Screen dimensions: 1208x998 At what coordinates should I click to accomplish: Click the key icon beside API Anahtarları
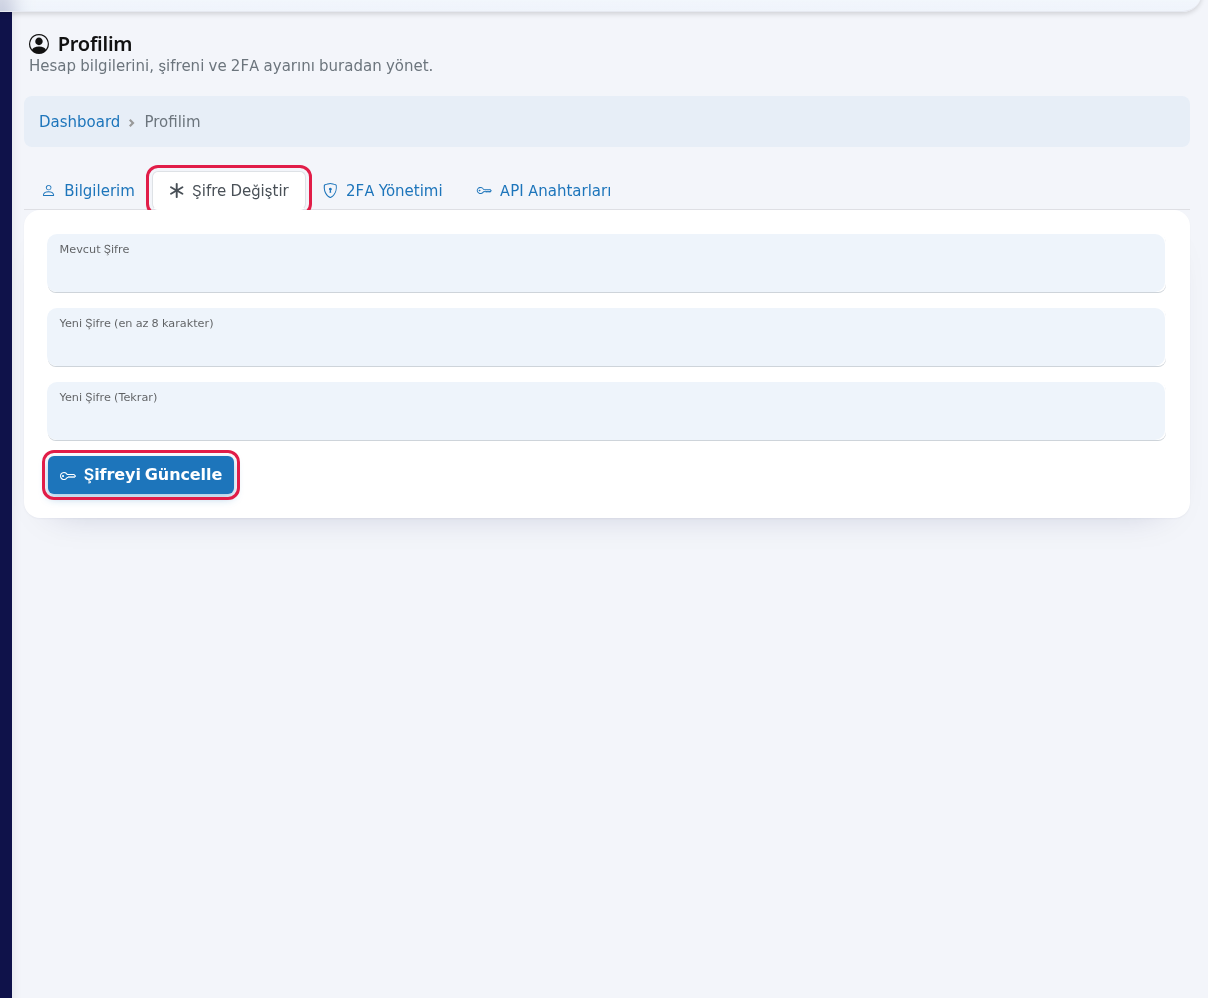click(484, 190)
